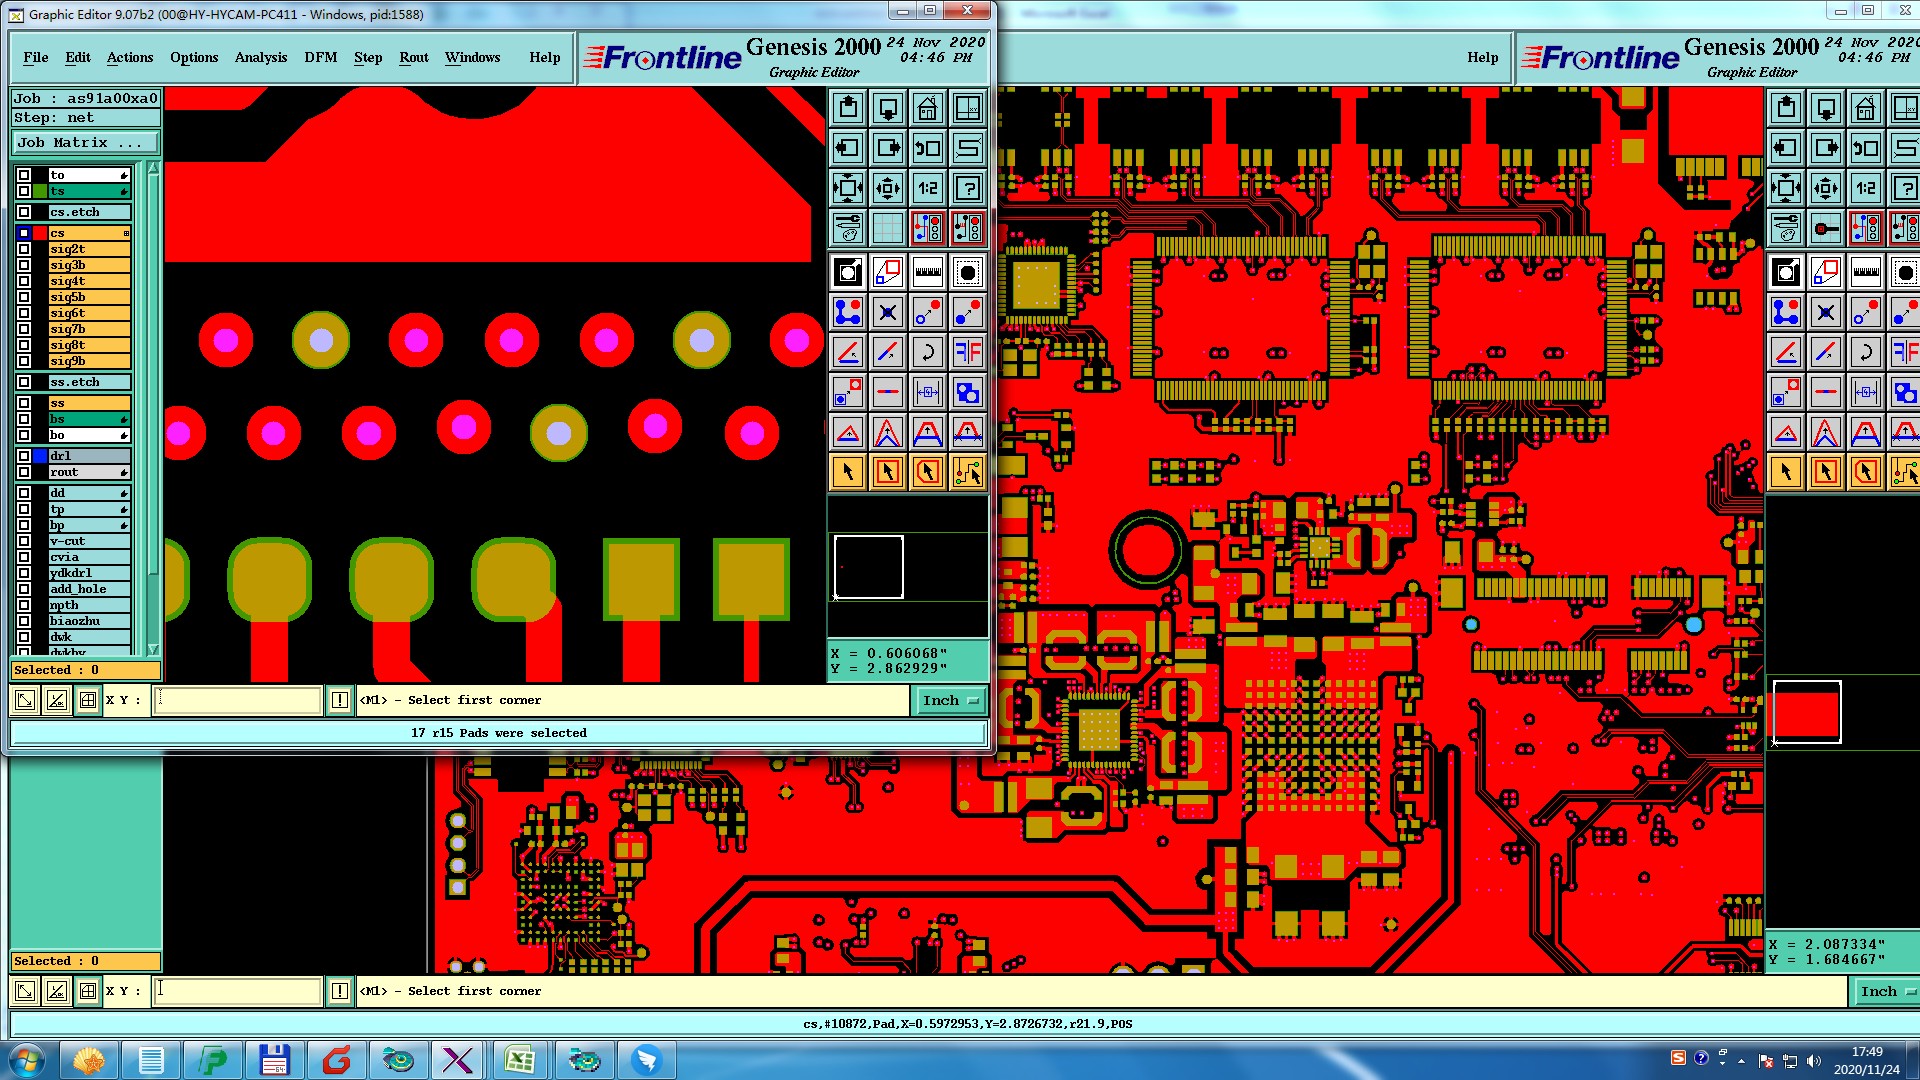Enable the drl layer checkbox
1920x1080 pixels.
pos(24,456)
